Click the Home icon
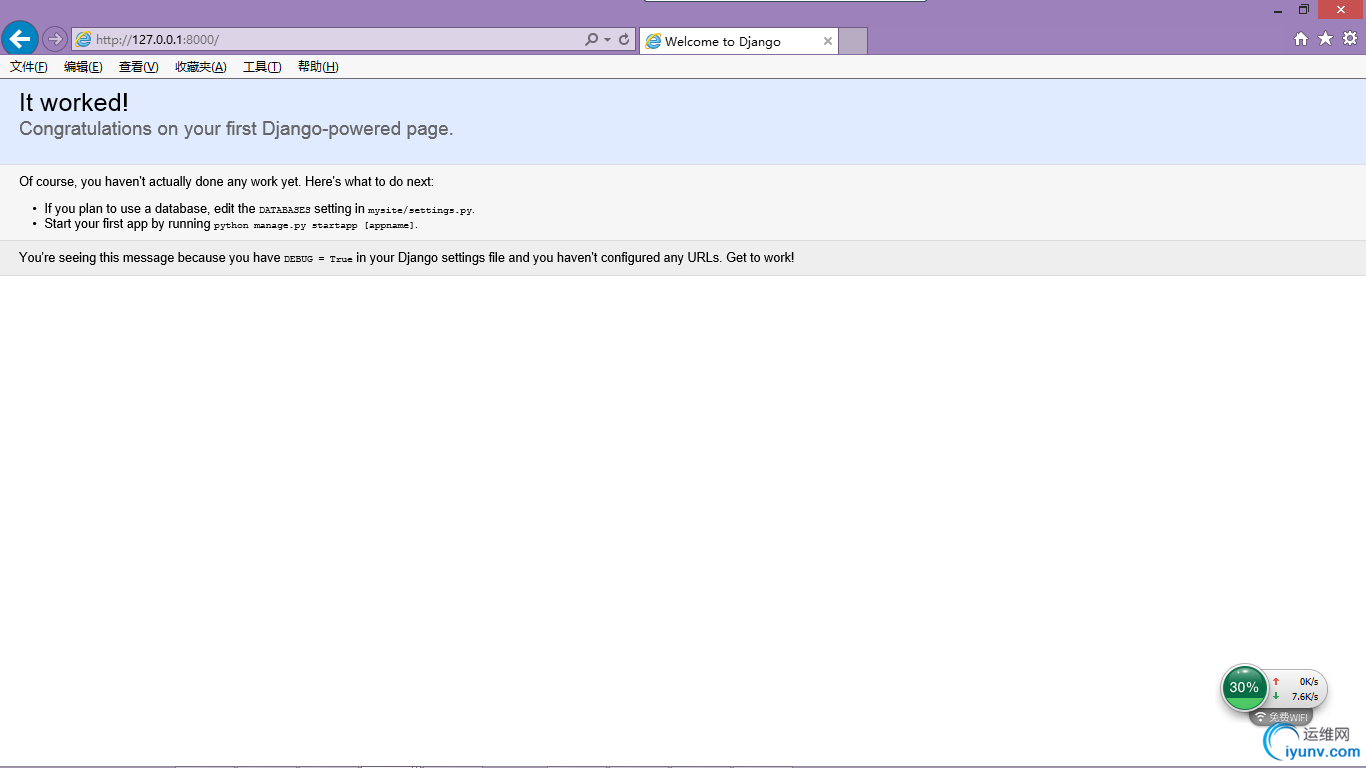 pyautogui.click(x=1301, y=39)
